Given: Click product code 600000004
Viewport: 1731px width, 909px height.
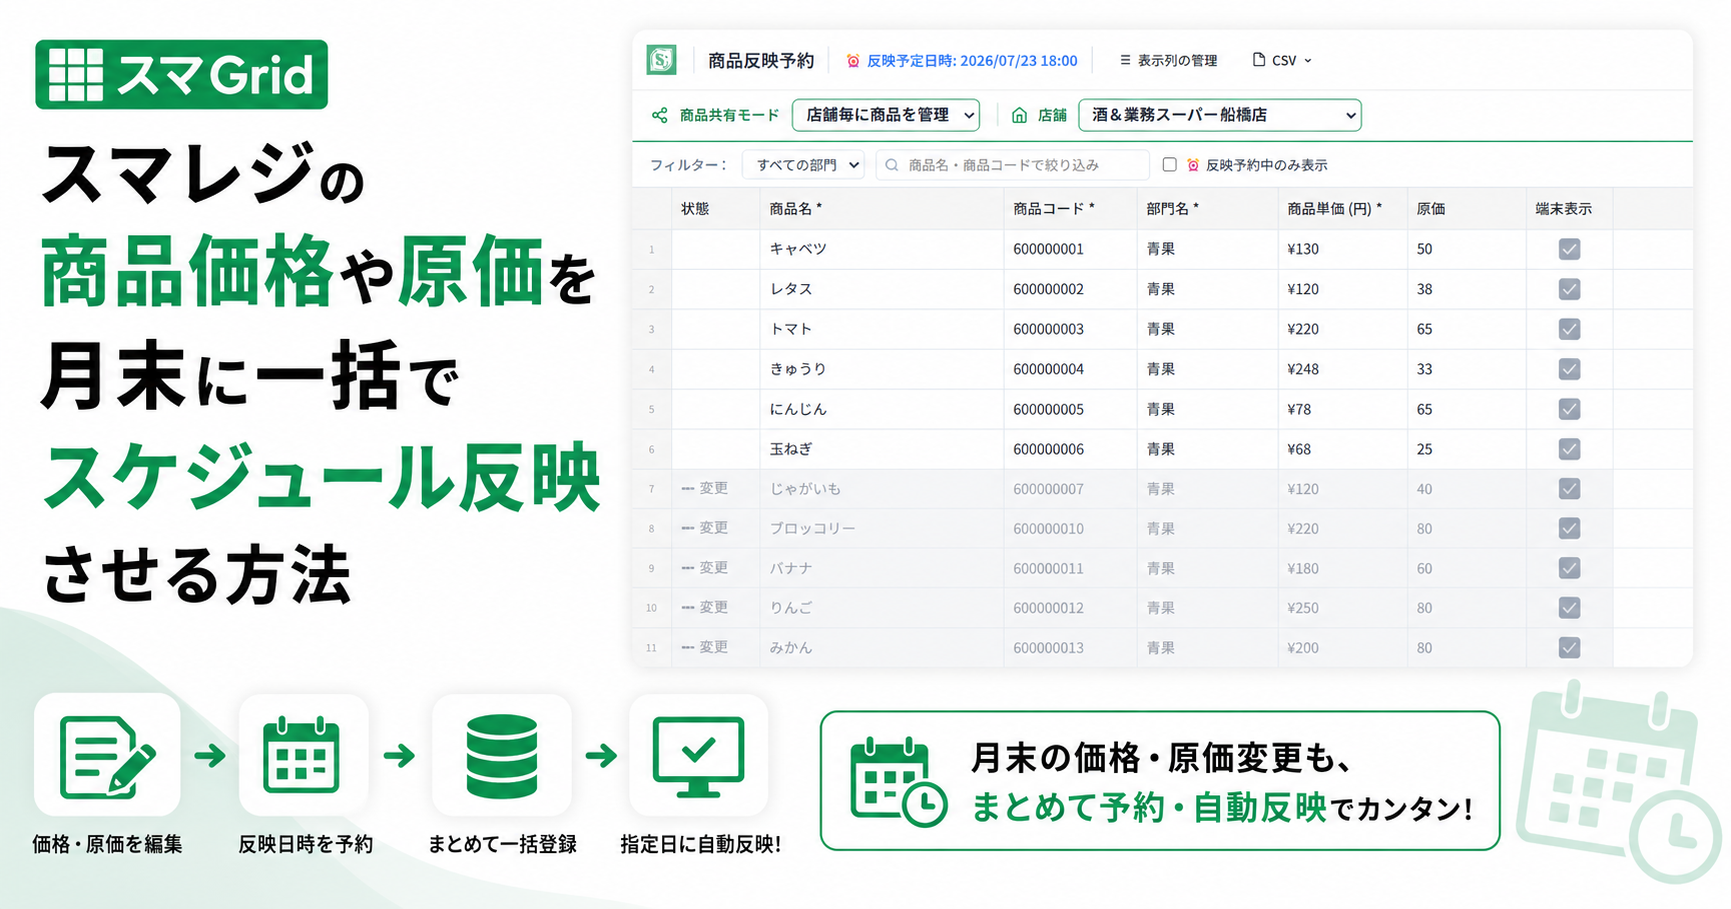Looking at the screenshot, I should point(1048,369).
